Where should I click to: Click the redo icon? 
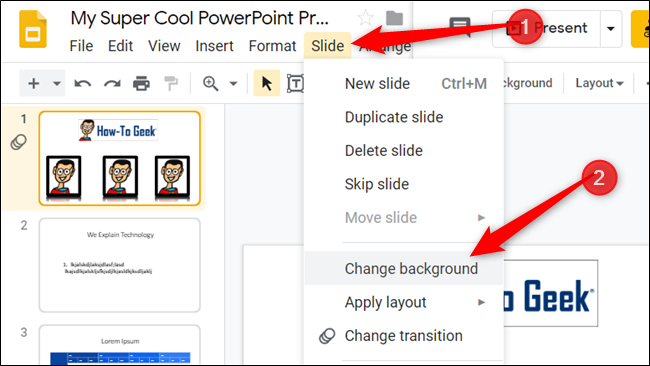pos(112,84)
